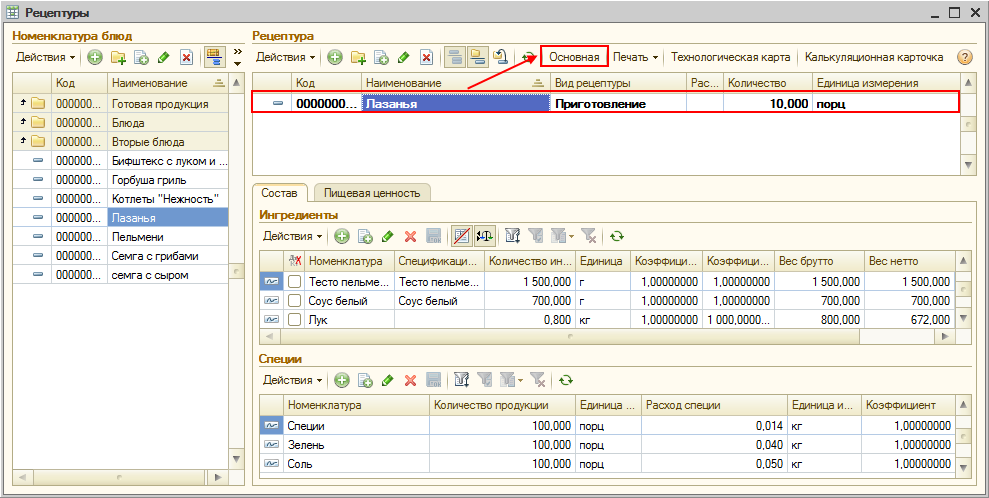Screen dimensions: 989x498
Task: Click the Основная button
Action: 574,58
